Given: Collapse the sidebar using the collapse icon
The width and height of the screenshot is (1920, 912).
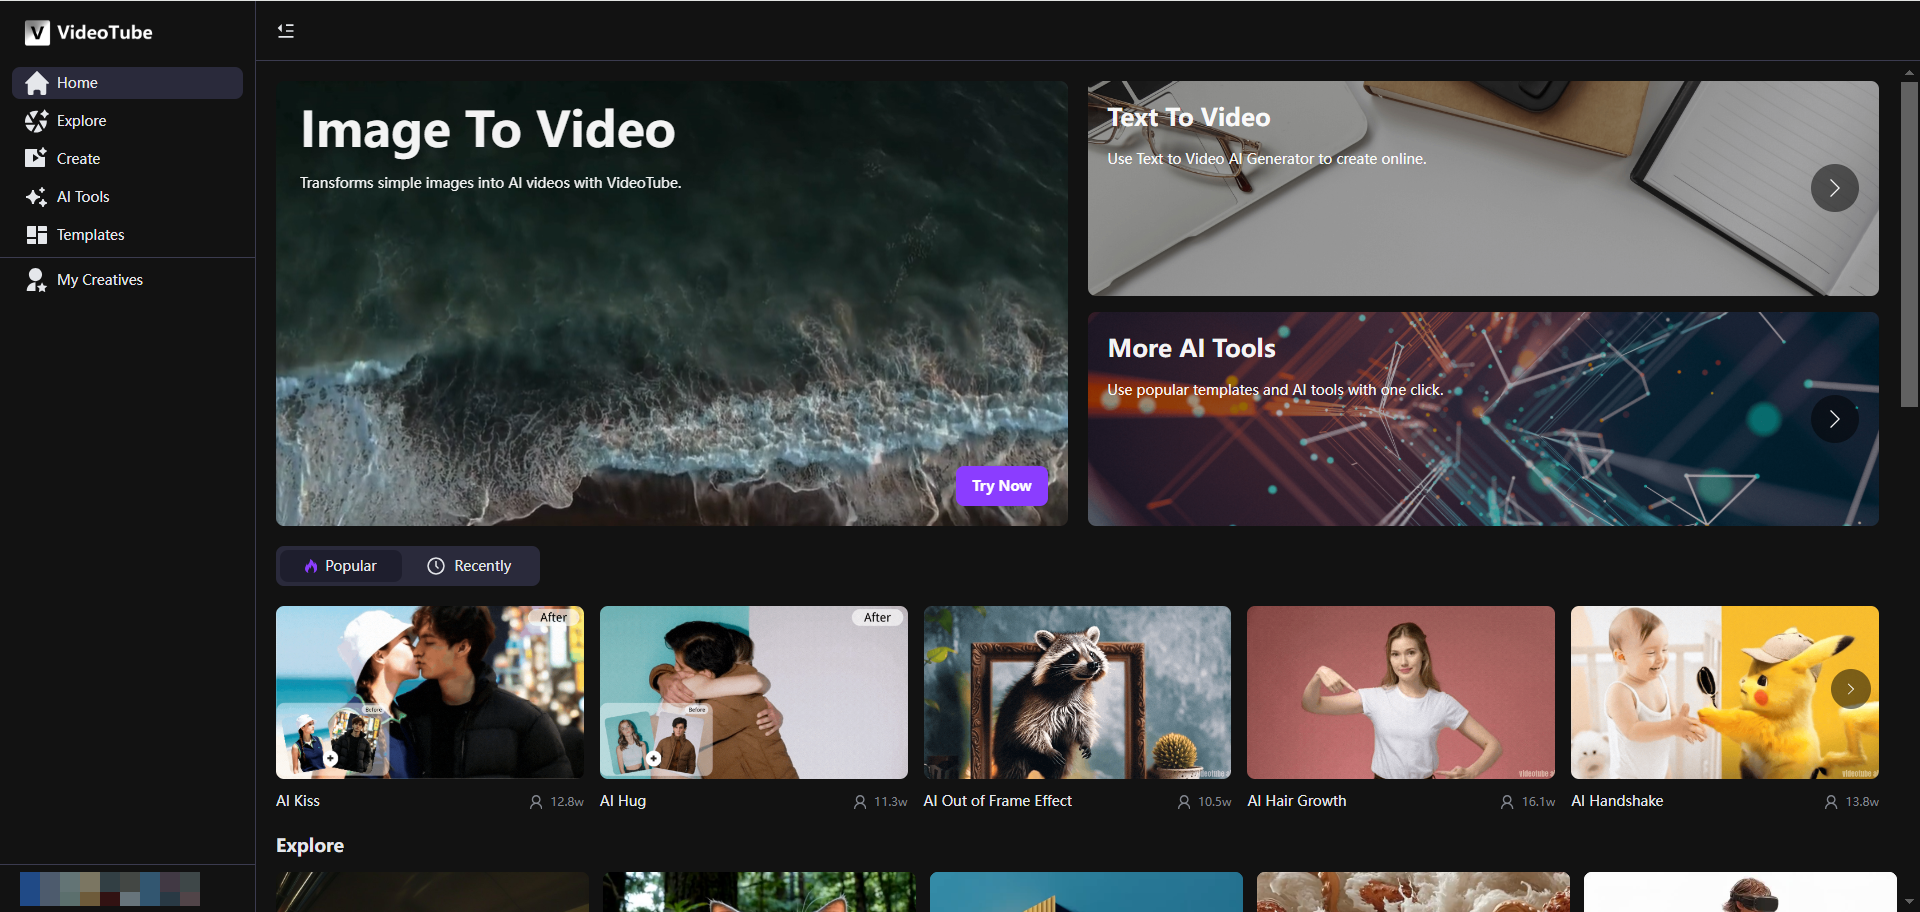Looking at the screenshot, I should [x=285, y=31].
